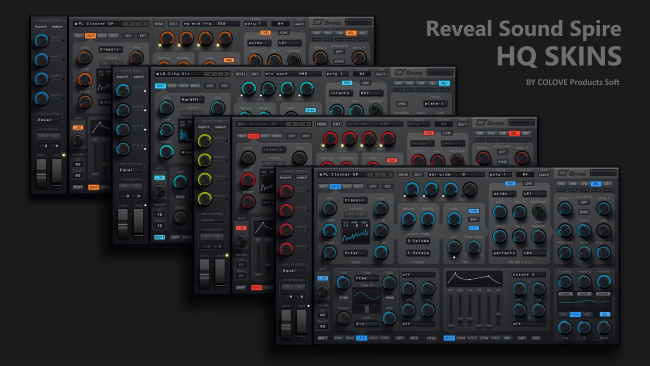Expand the microtuning Equal dropdown
Image resolution: width=650 pixels, height=366 pixels.
pyautogui.click(x=293, y=270)
